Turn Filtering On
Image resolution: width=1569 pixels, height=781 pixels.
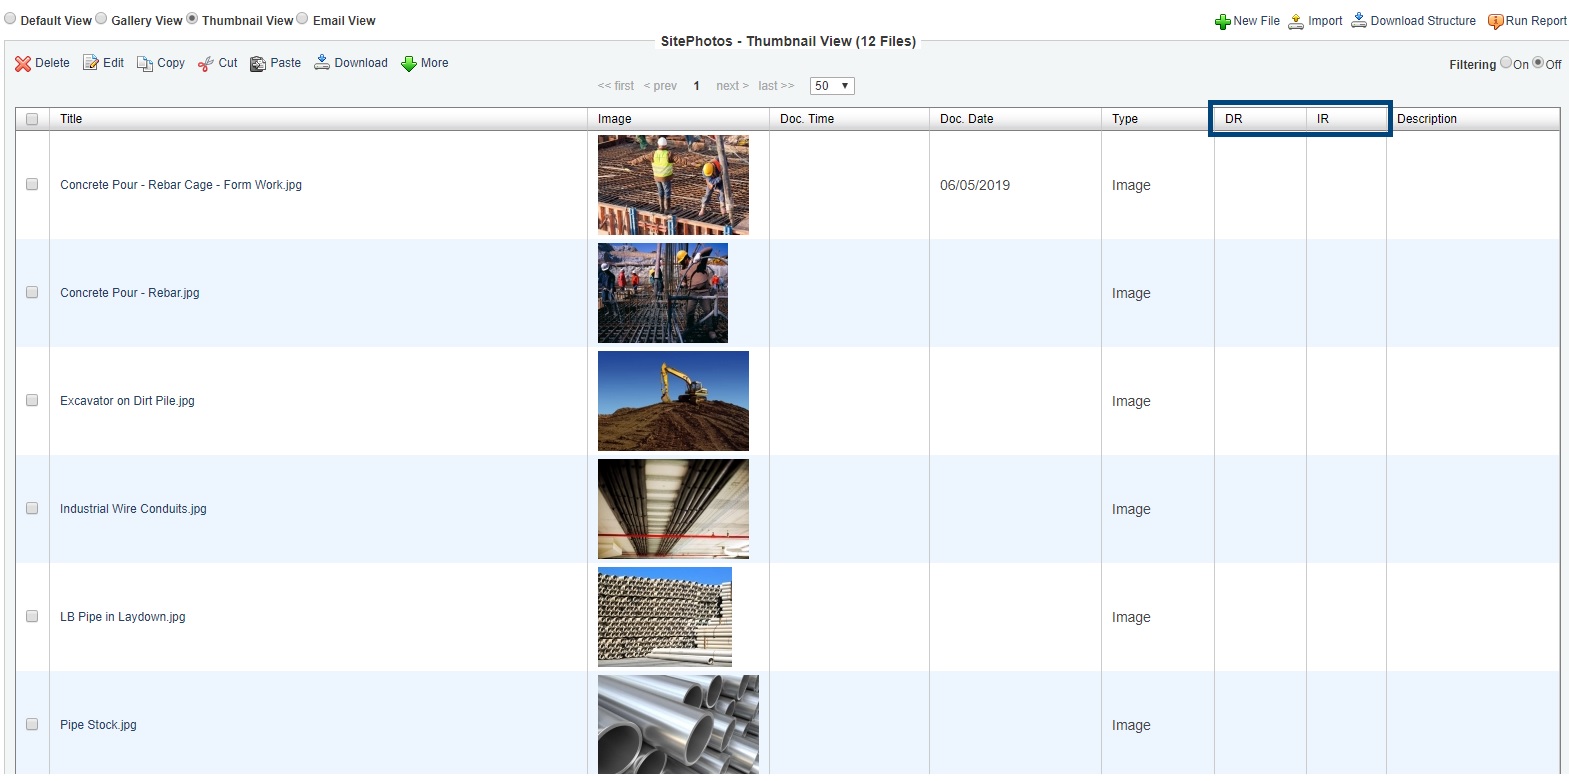click(1506, 63)
